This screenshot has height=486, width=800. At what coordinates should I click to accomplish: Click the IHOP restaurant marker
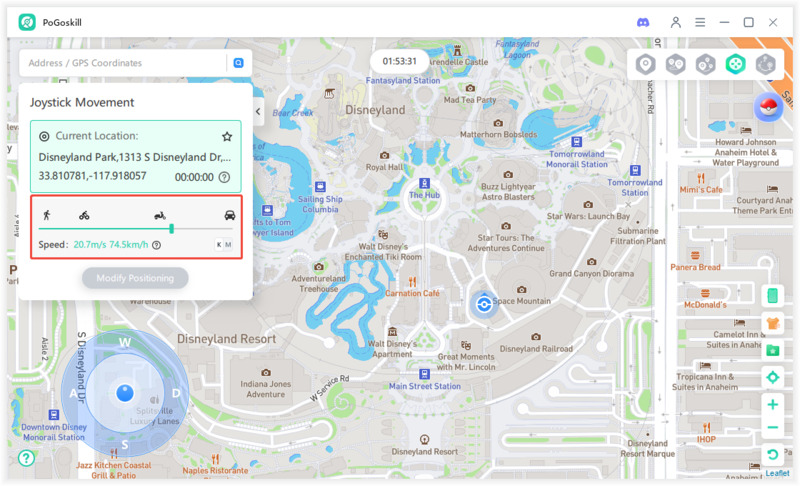click(706, 427)
